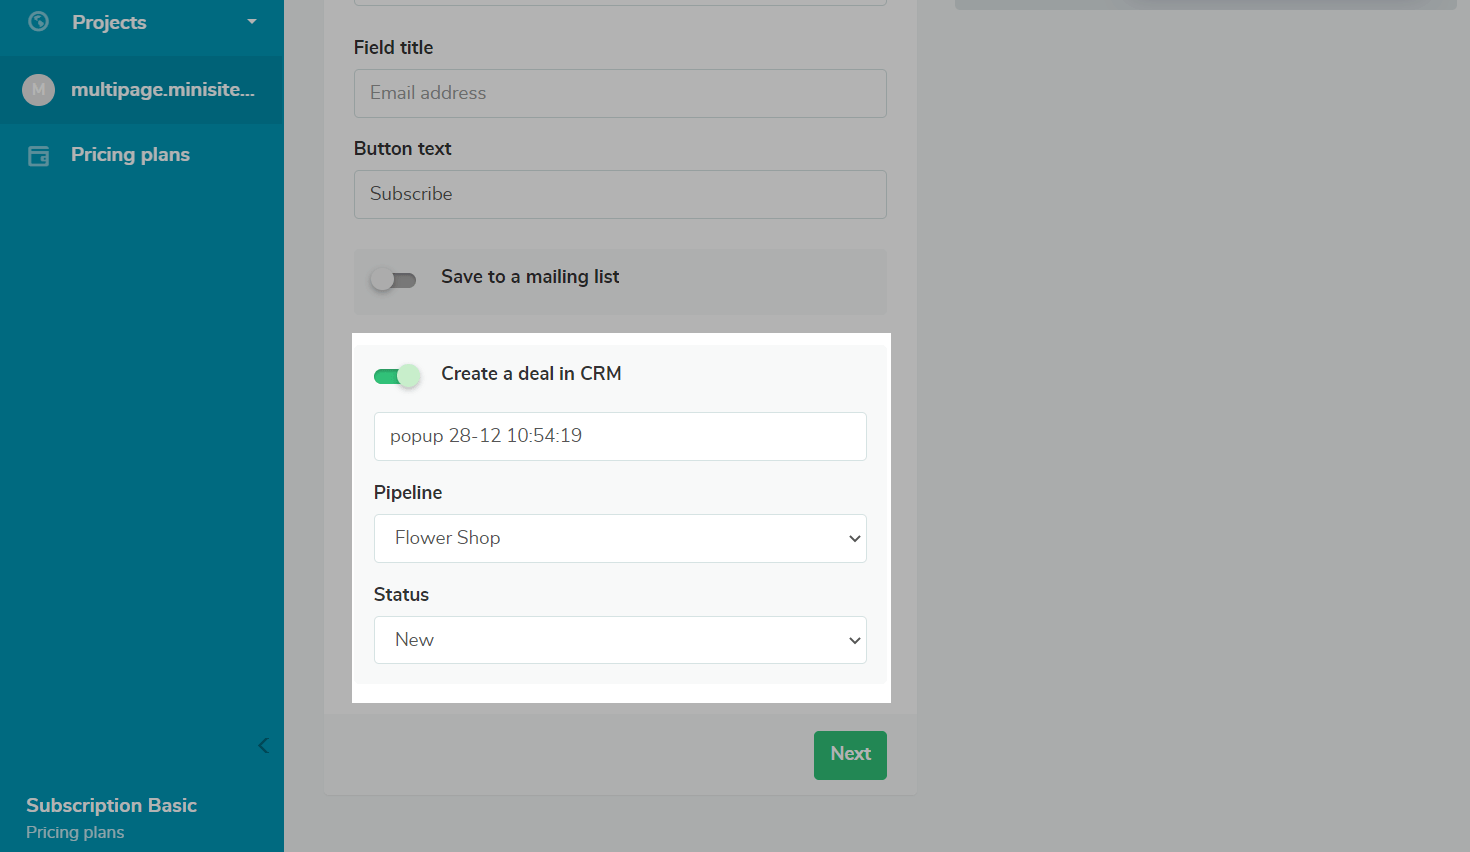
Task: Click the Field title label
Action: click(x=393, y=47)
